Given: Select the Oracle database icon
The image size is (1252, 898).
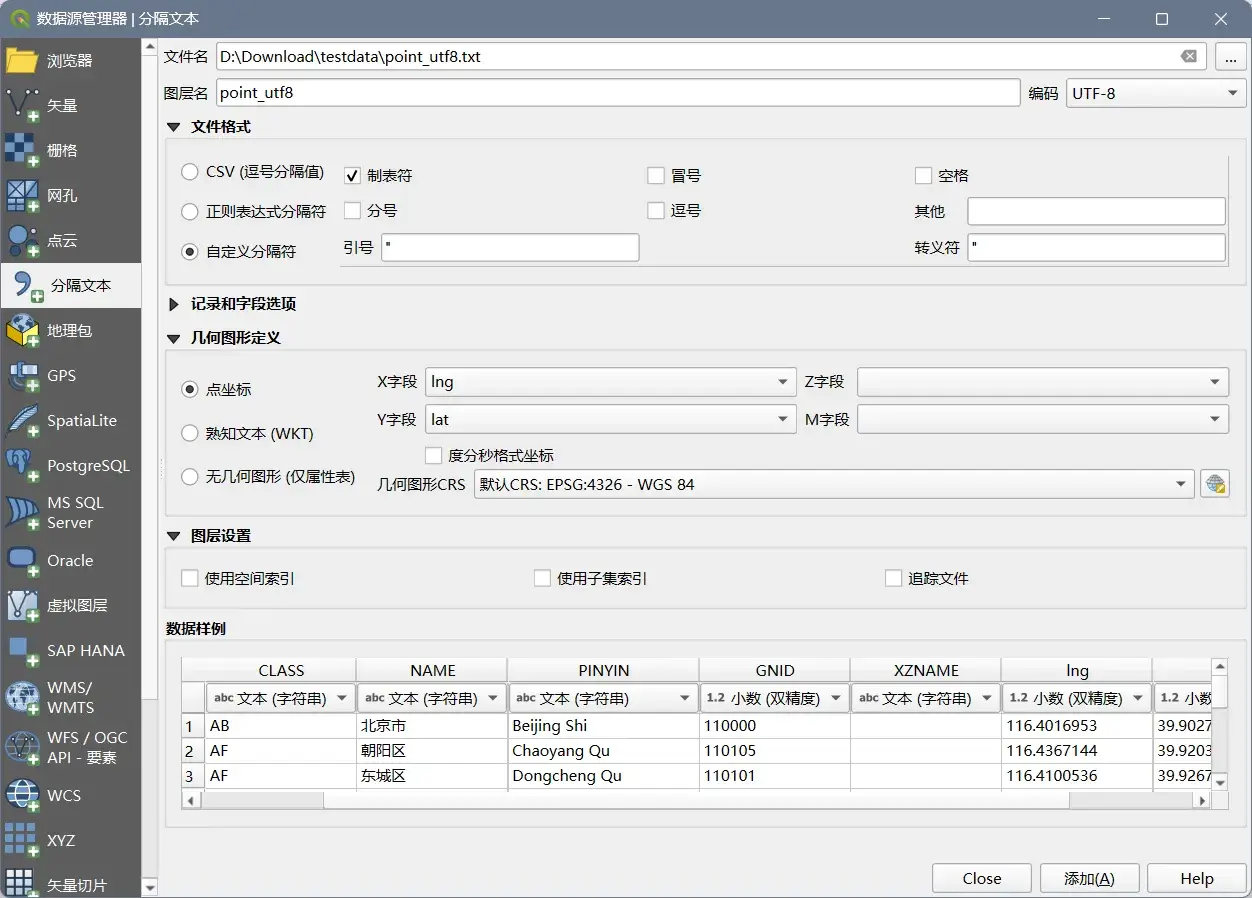Looking at the screenshot, I should coord(22,560).
